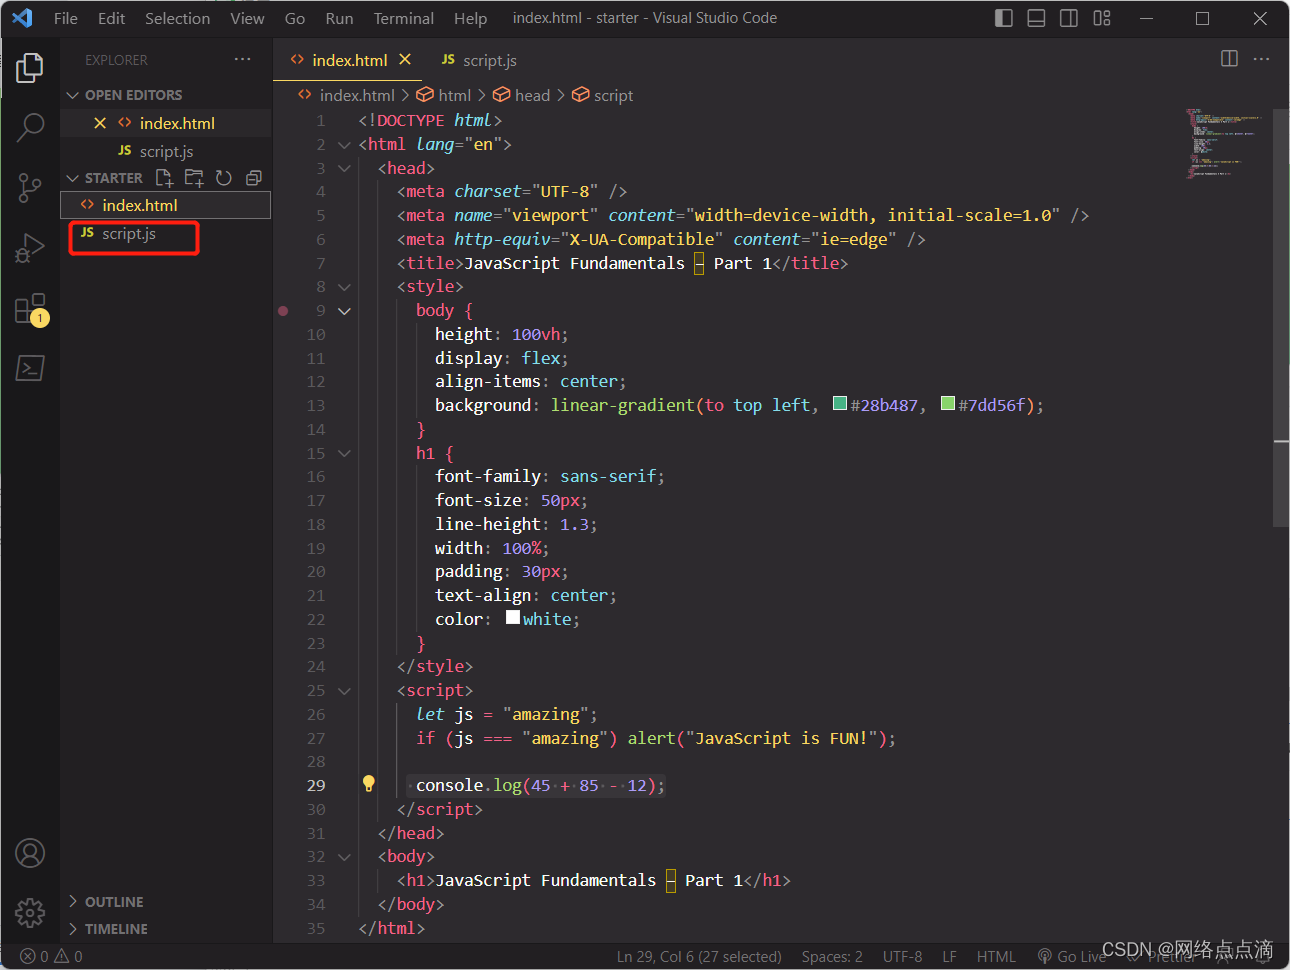Viewport: 1290px width, 970px height.
Task: Collapse the OPEN EDITORS section
Action: click(72, 95)
